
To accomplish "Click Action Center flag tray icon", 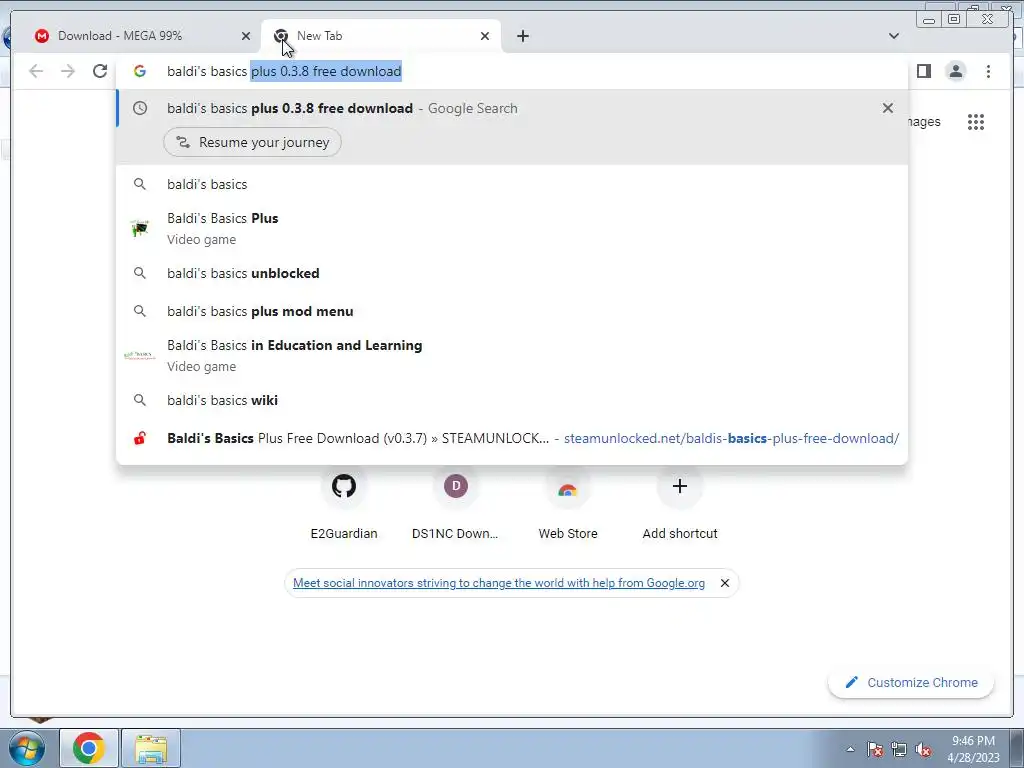I will pyautogui.click(x=875, y=749).
